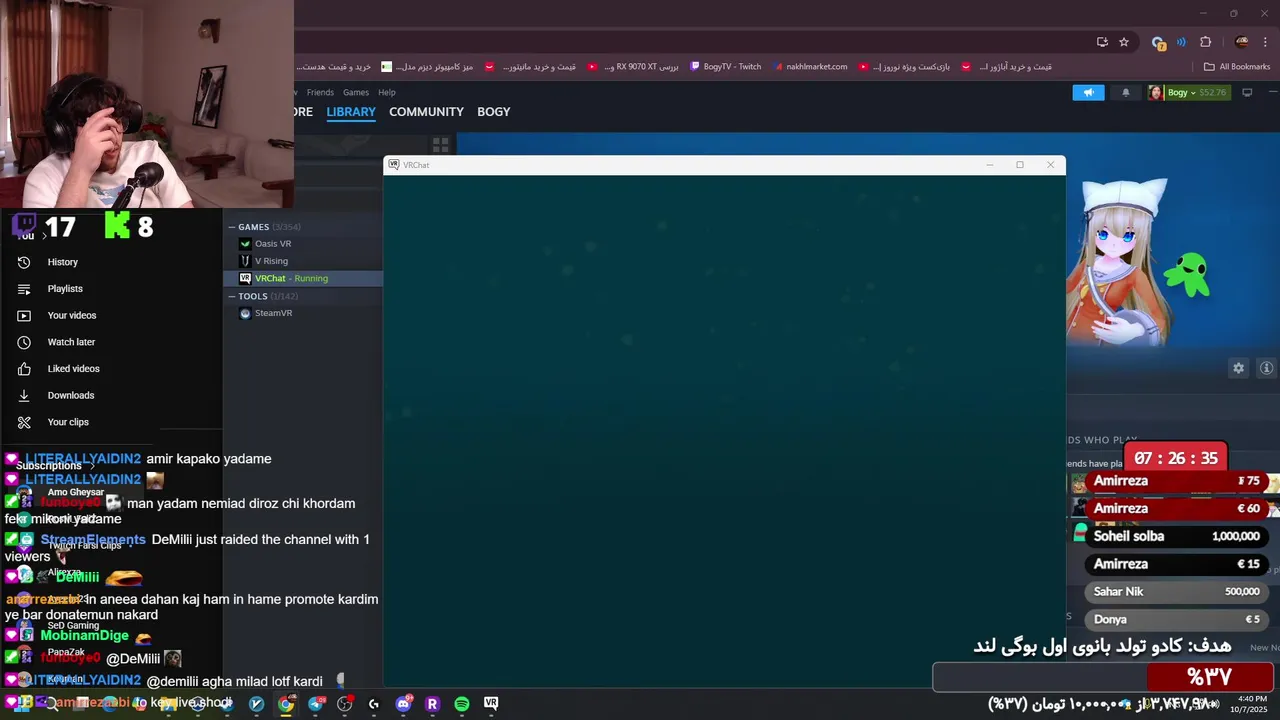Viewport: 1280px width, 720px height.
Task: Open the BogyTV - Twitch bookmark
Action: [725, 67]
